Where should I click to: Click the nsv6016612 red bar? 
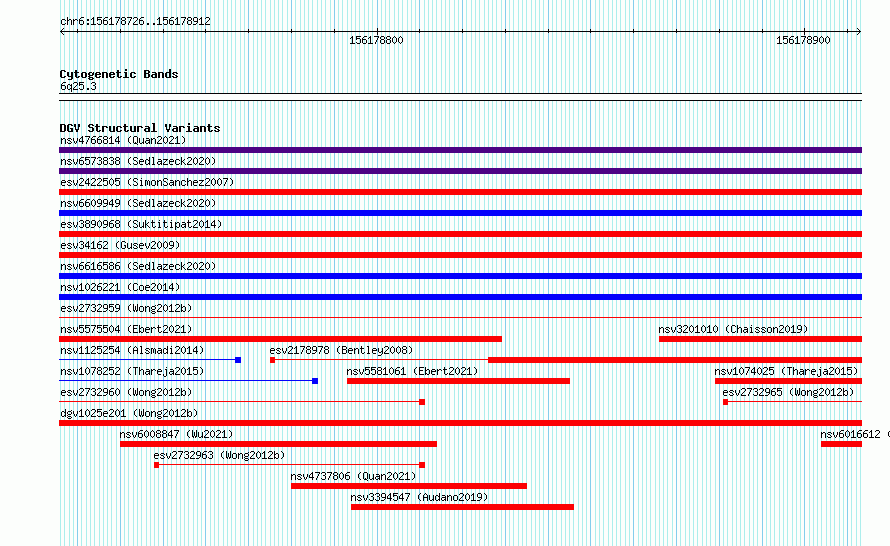tap(841, 444)
